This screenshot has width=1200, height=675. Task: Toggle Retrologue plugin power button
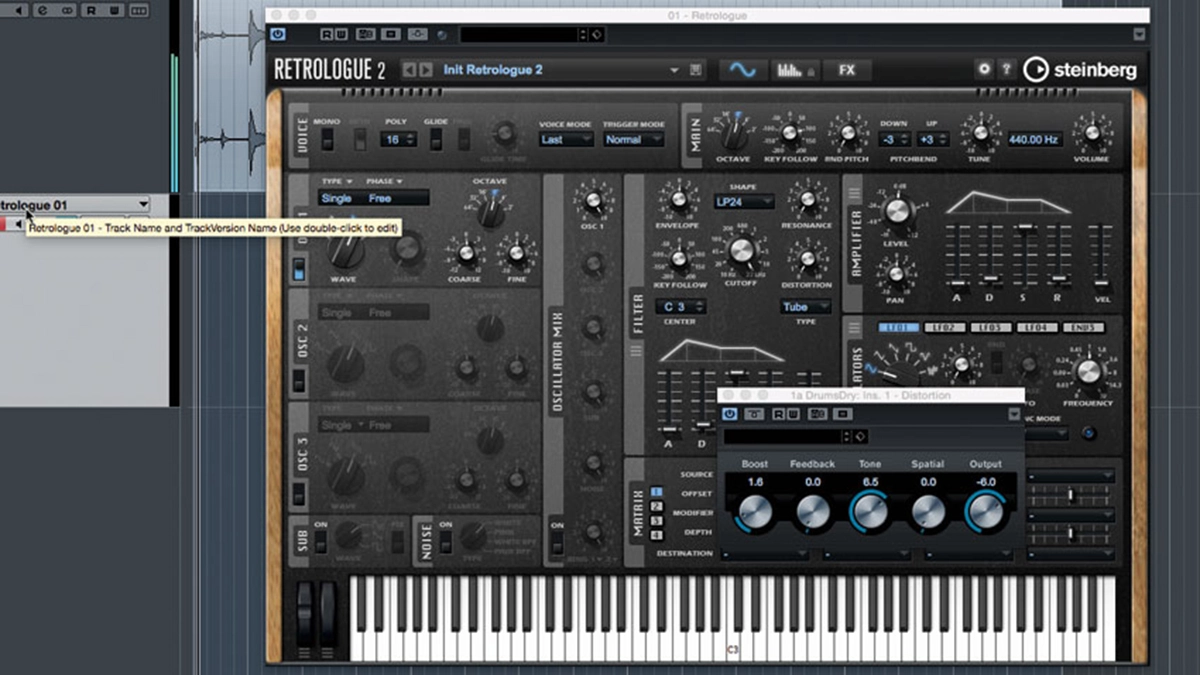coord(278,34)
